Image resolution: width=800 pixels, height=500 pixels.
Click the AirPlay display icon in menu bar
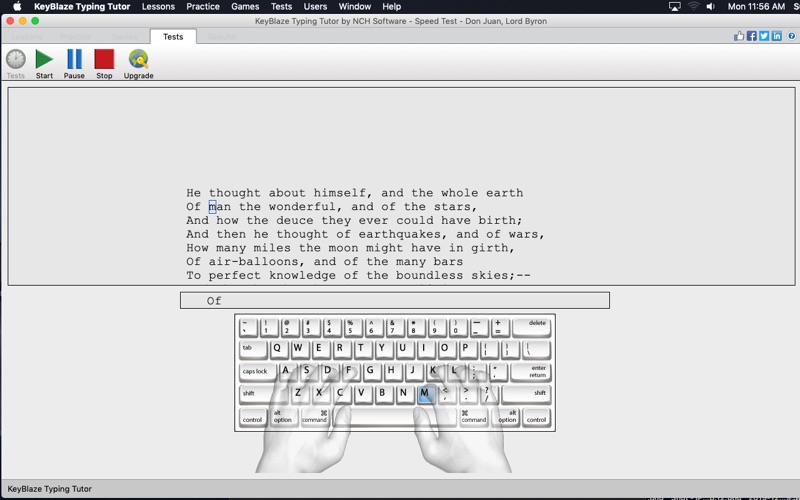click(x=674, y=7)
